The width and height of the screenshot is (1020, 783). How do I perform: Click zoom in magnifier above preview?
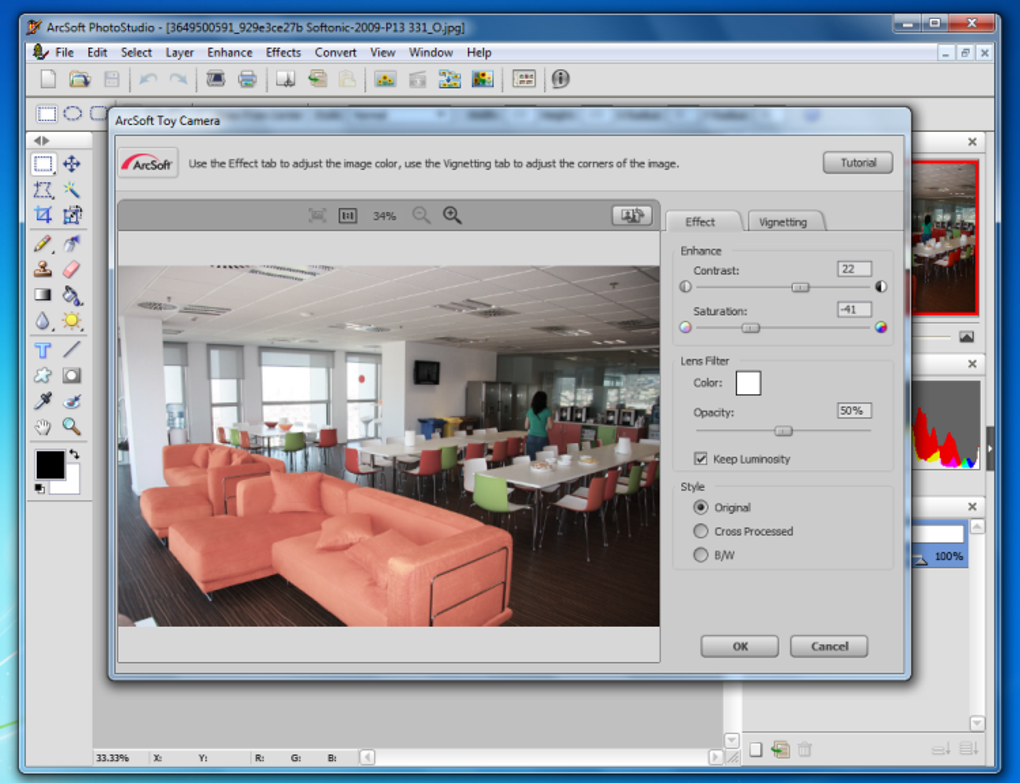(x=452, y=215)
